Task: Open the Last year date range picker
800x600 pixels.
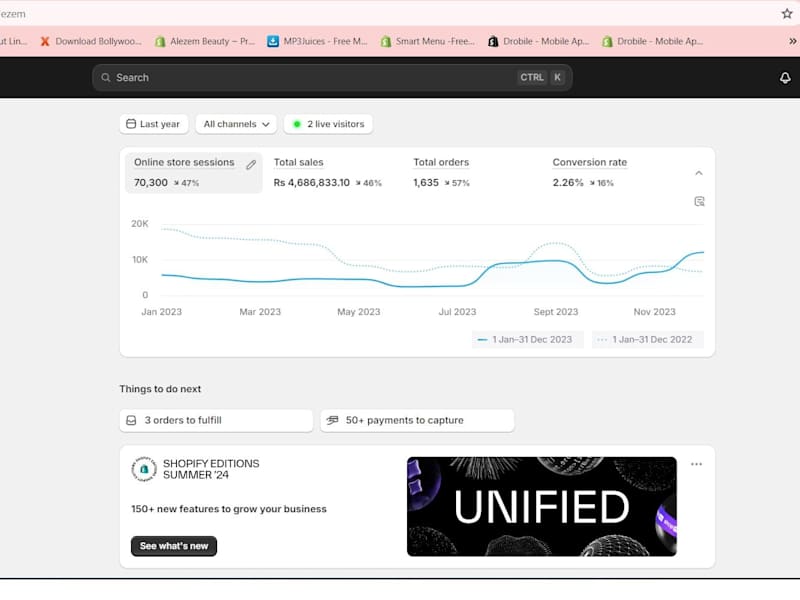Action: [154, 124]
